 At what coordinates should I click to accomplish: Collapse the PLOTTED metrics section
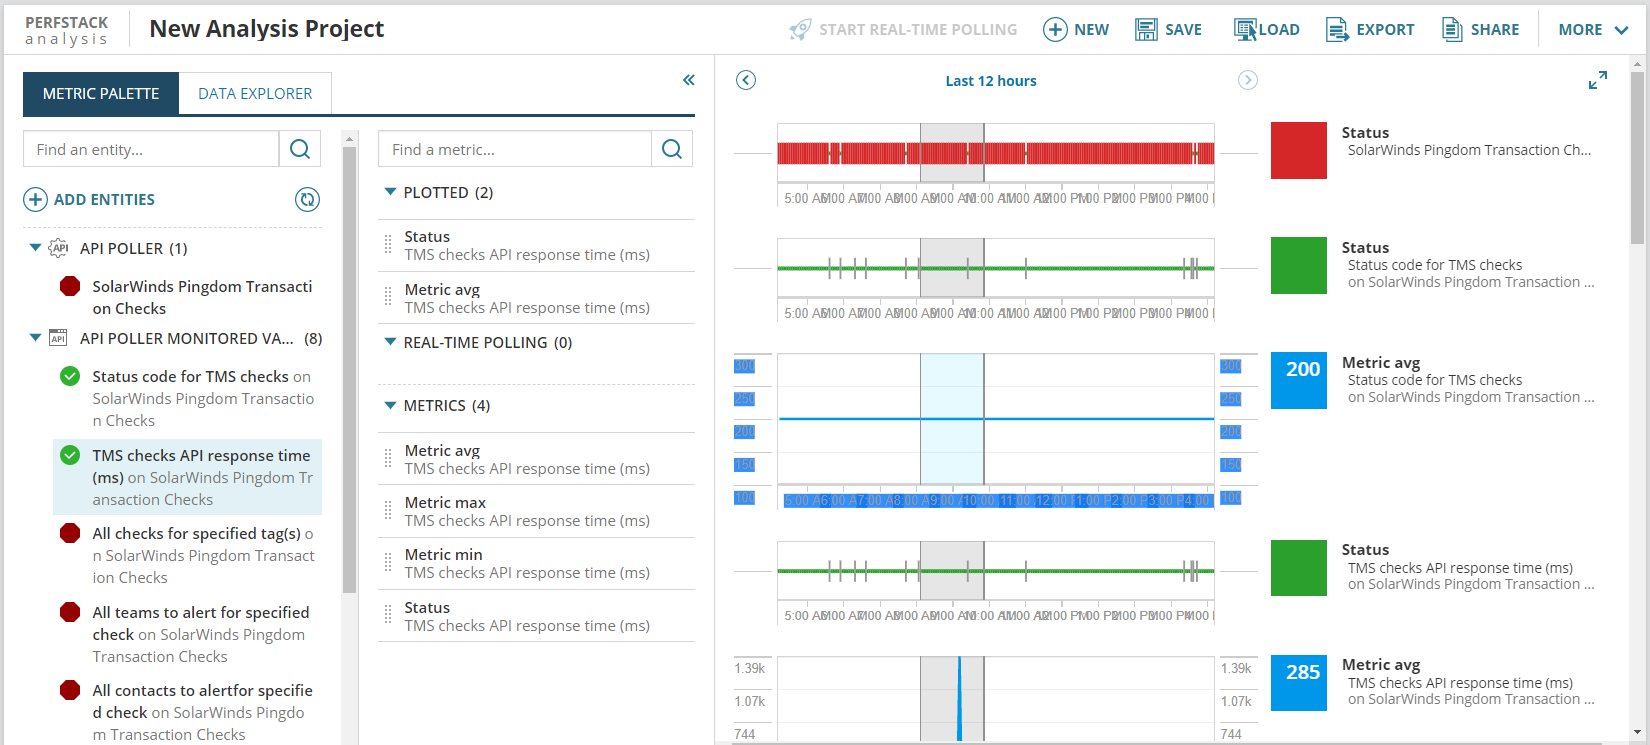[x=390, y=192]
